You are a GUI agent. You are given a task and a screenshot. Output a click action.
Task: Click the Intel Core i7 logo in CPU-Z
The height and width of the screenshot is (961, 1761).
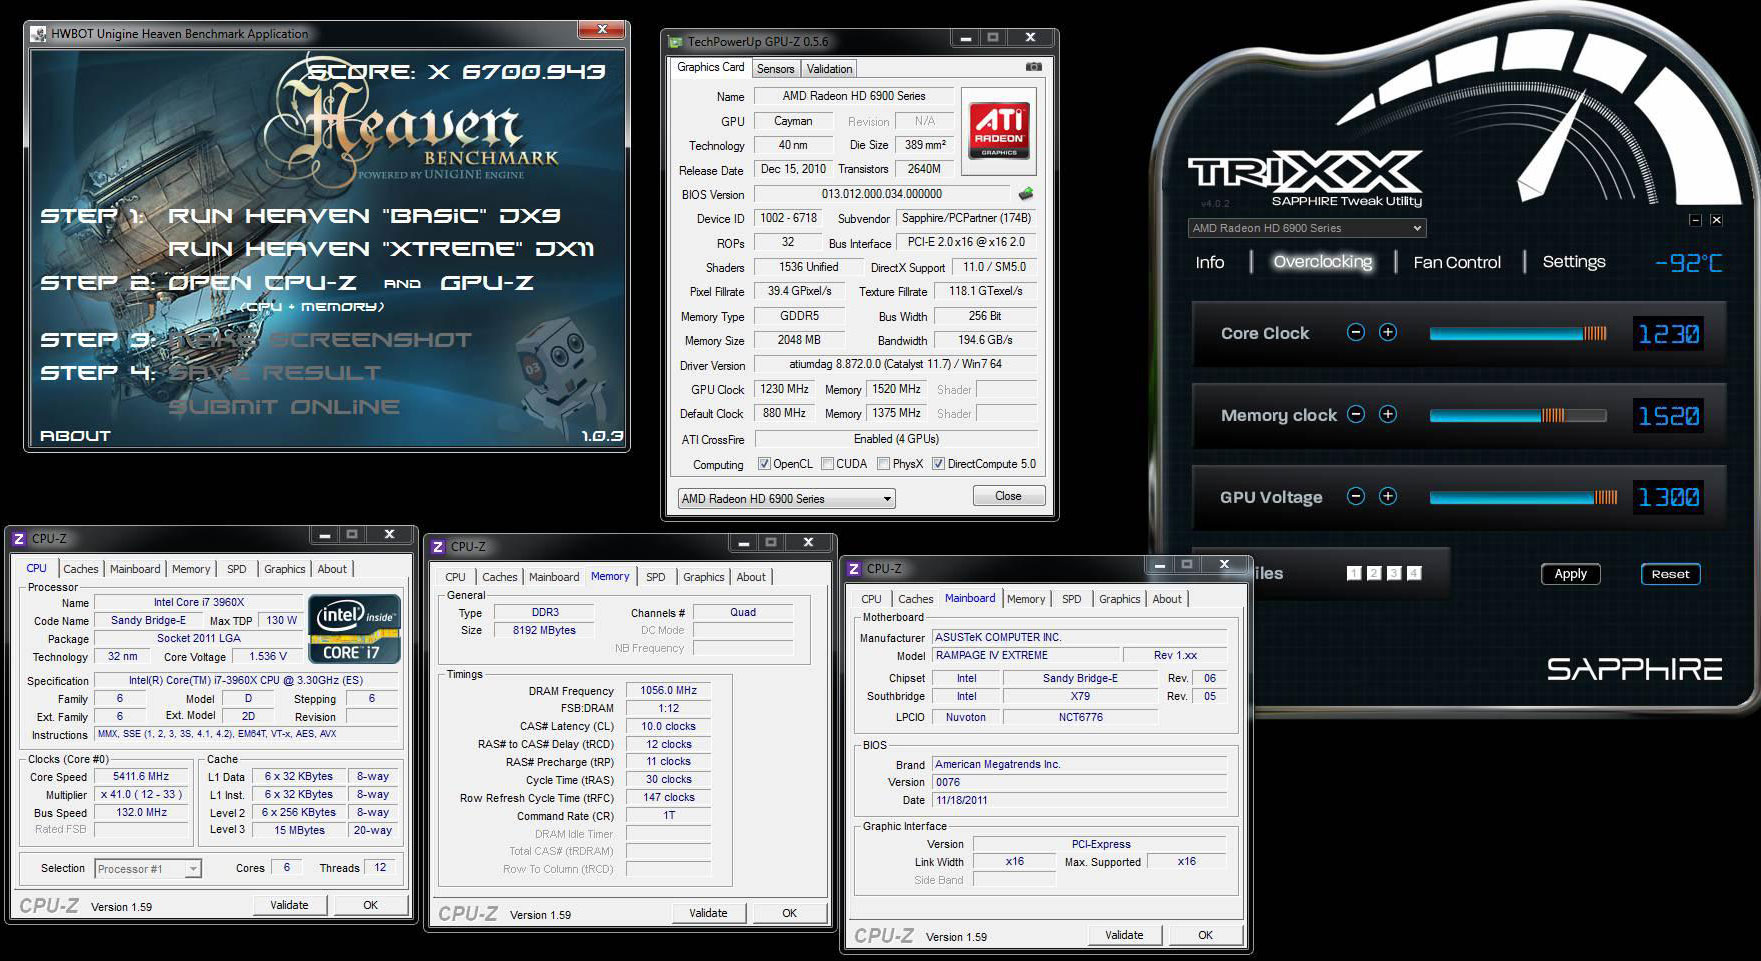point(355,629)
